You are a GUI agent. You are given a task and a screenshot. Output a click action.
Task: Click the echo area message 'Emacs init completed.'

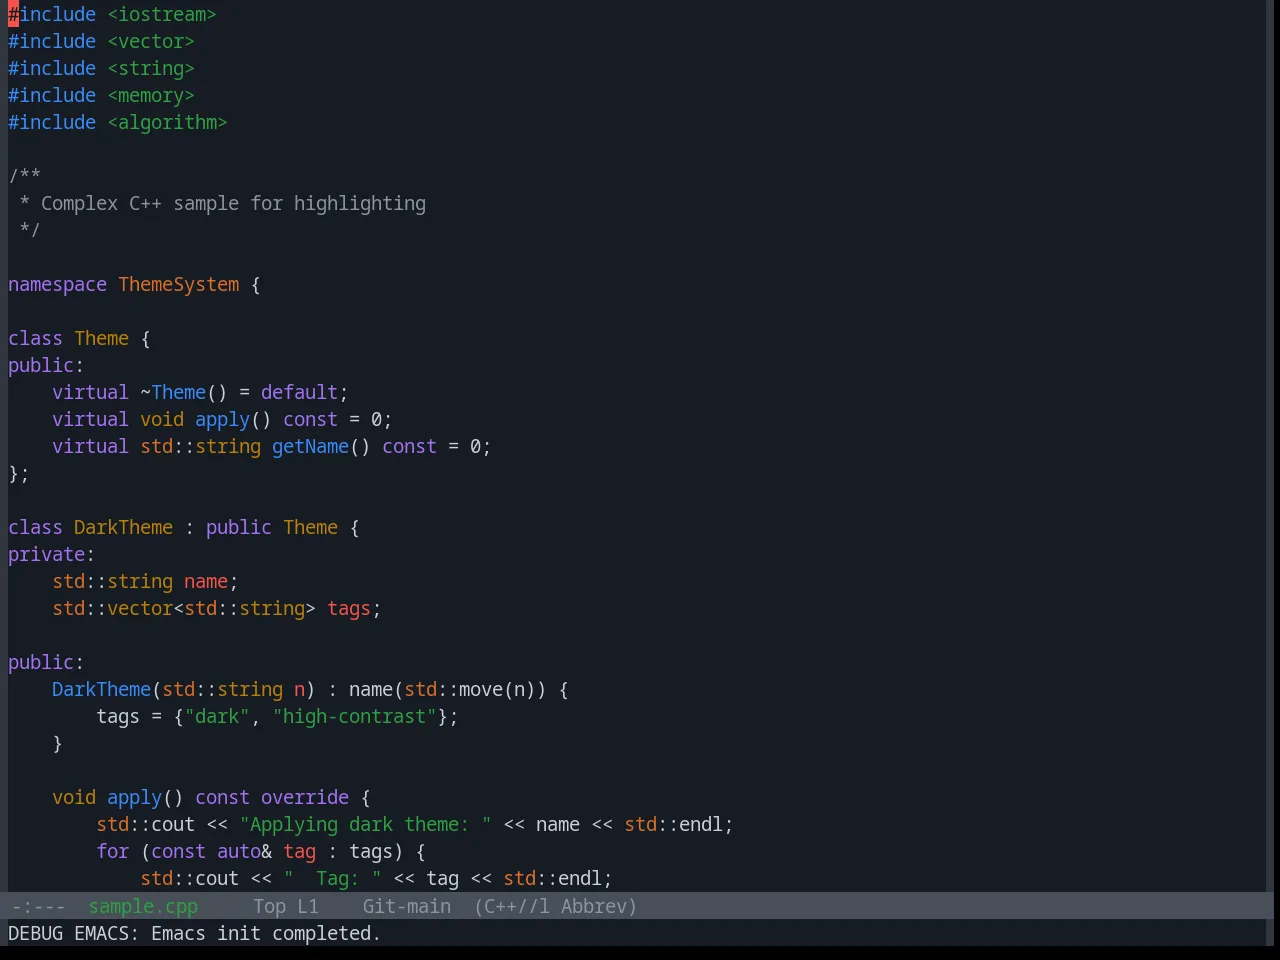[266, 933]
